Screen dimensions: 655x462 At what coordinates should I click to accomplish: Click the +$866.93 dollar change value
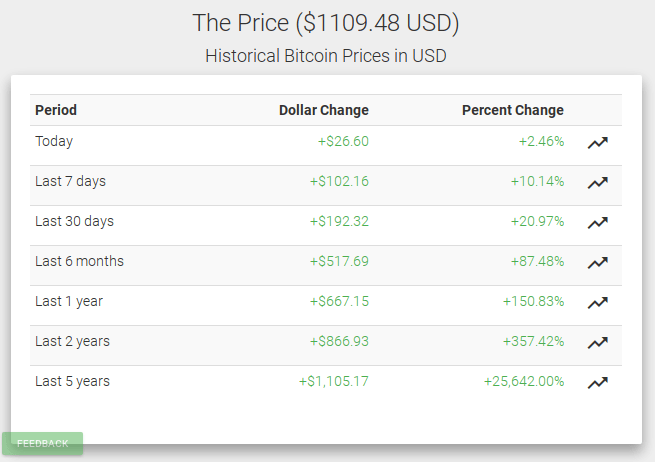[339, 341]
